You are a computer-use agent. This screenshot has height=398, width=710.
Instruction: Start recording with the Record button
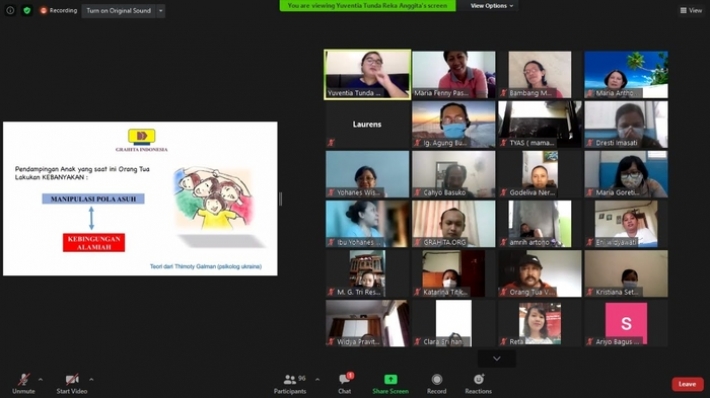pyautogui.click(x=437, y=384)
